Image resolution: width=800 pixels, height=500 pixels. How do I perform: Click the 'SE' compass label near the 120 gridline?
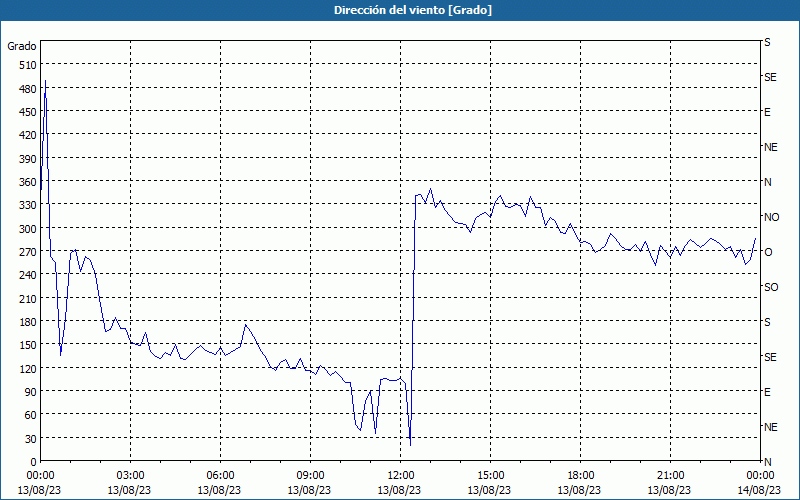(x=770, y=357)
